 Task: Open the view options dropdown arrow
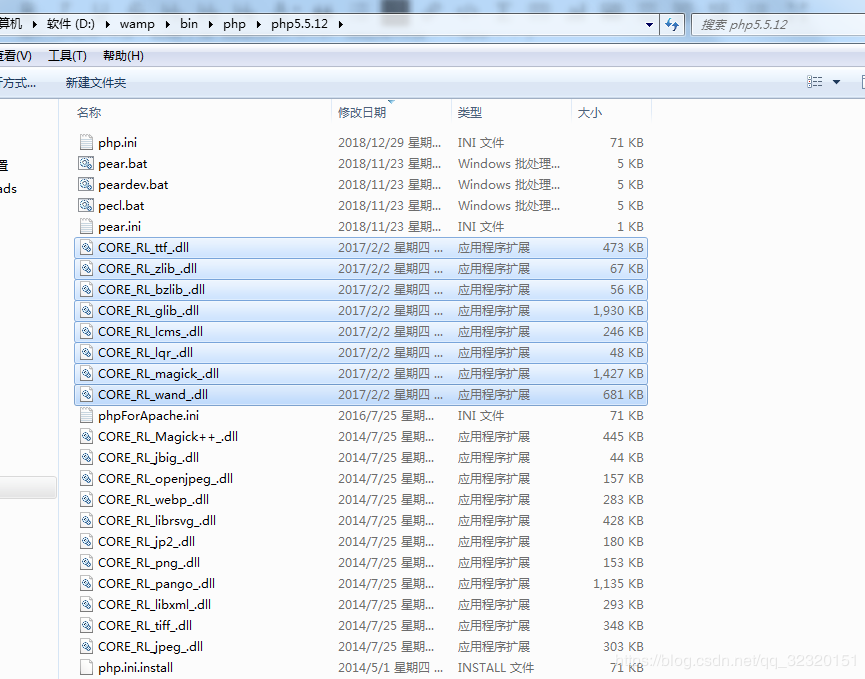[837, 82]
